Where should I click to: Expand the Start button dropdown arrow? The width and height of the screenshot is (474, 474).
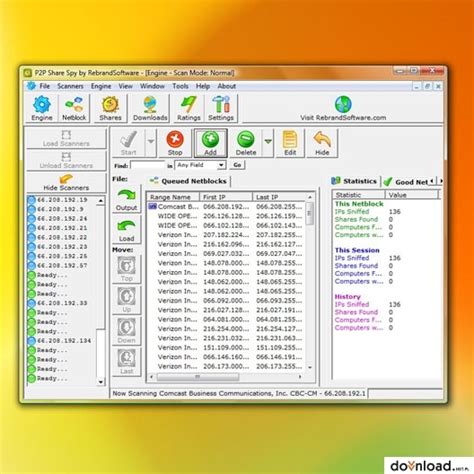[x=151, y=143]
